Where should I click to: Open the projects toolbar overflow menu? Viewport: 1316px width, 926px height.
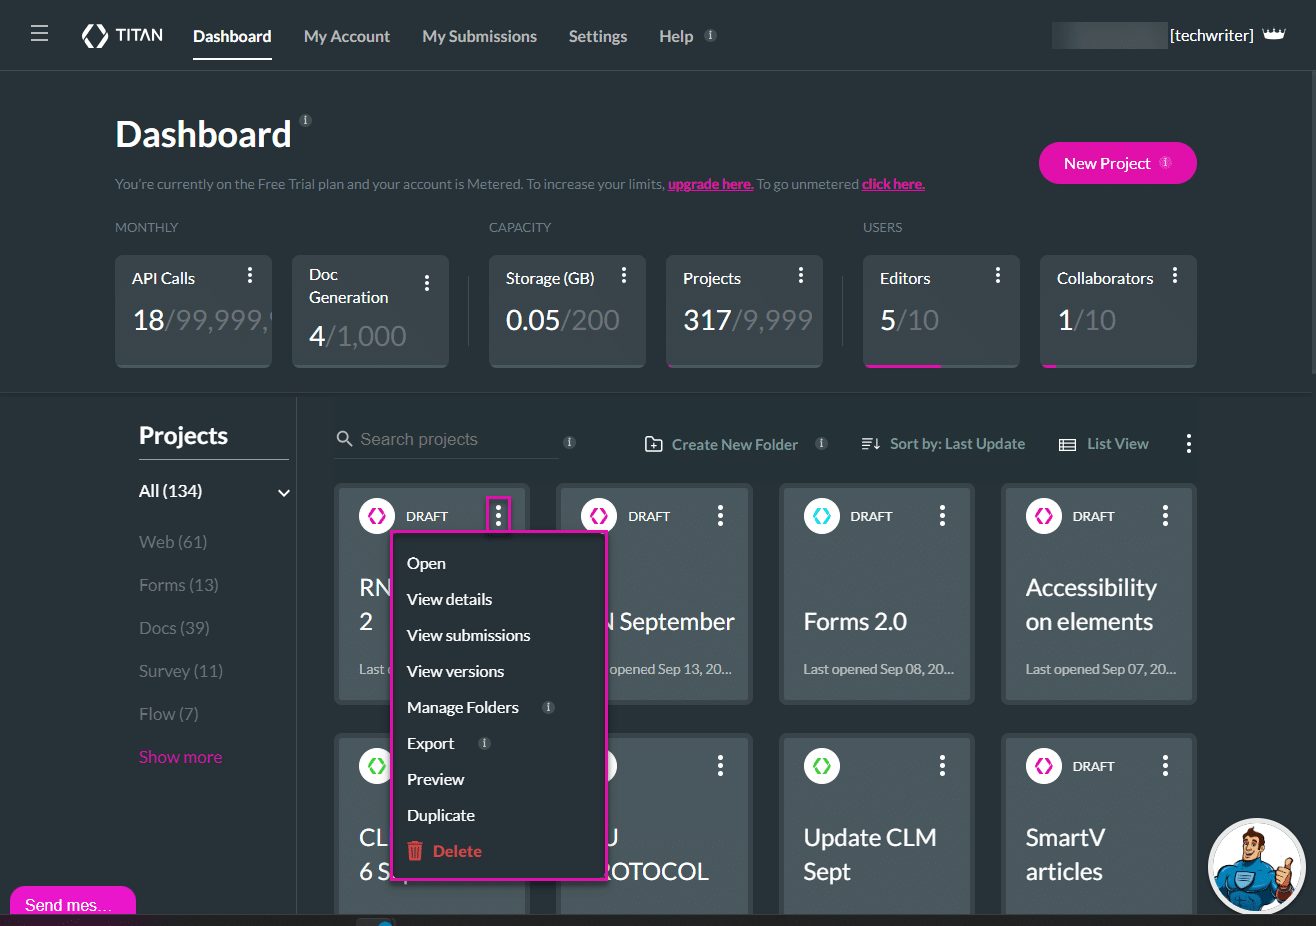tap(1188, 444)
